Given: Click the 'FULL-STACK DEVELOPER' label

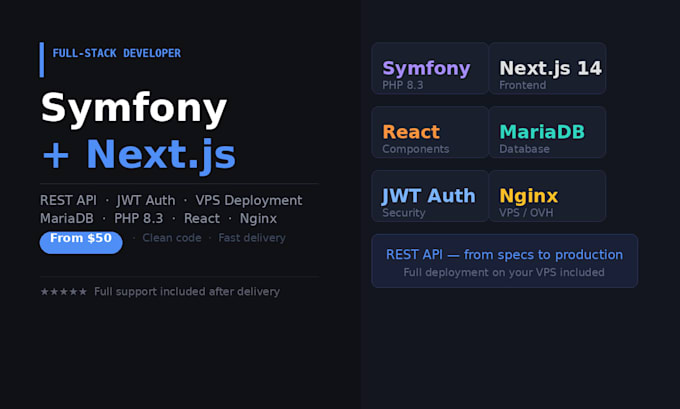Looking at the screenshot, I should (117, 53).
